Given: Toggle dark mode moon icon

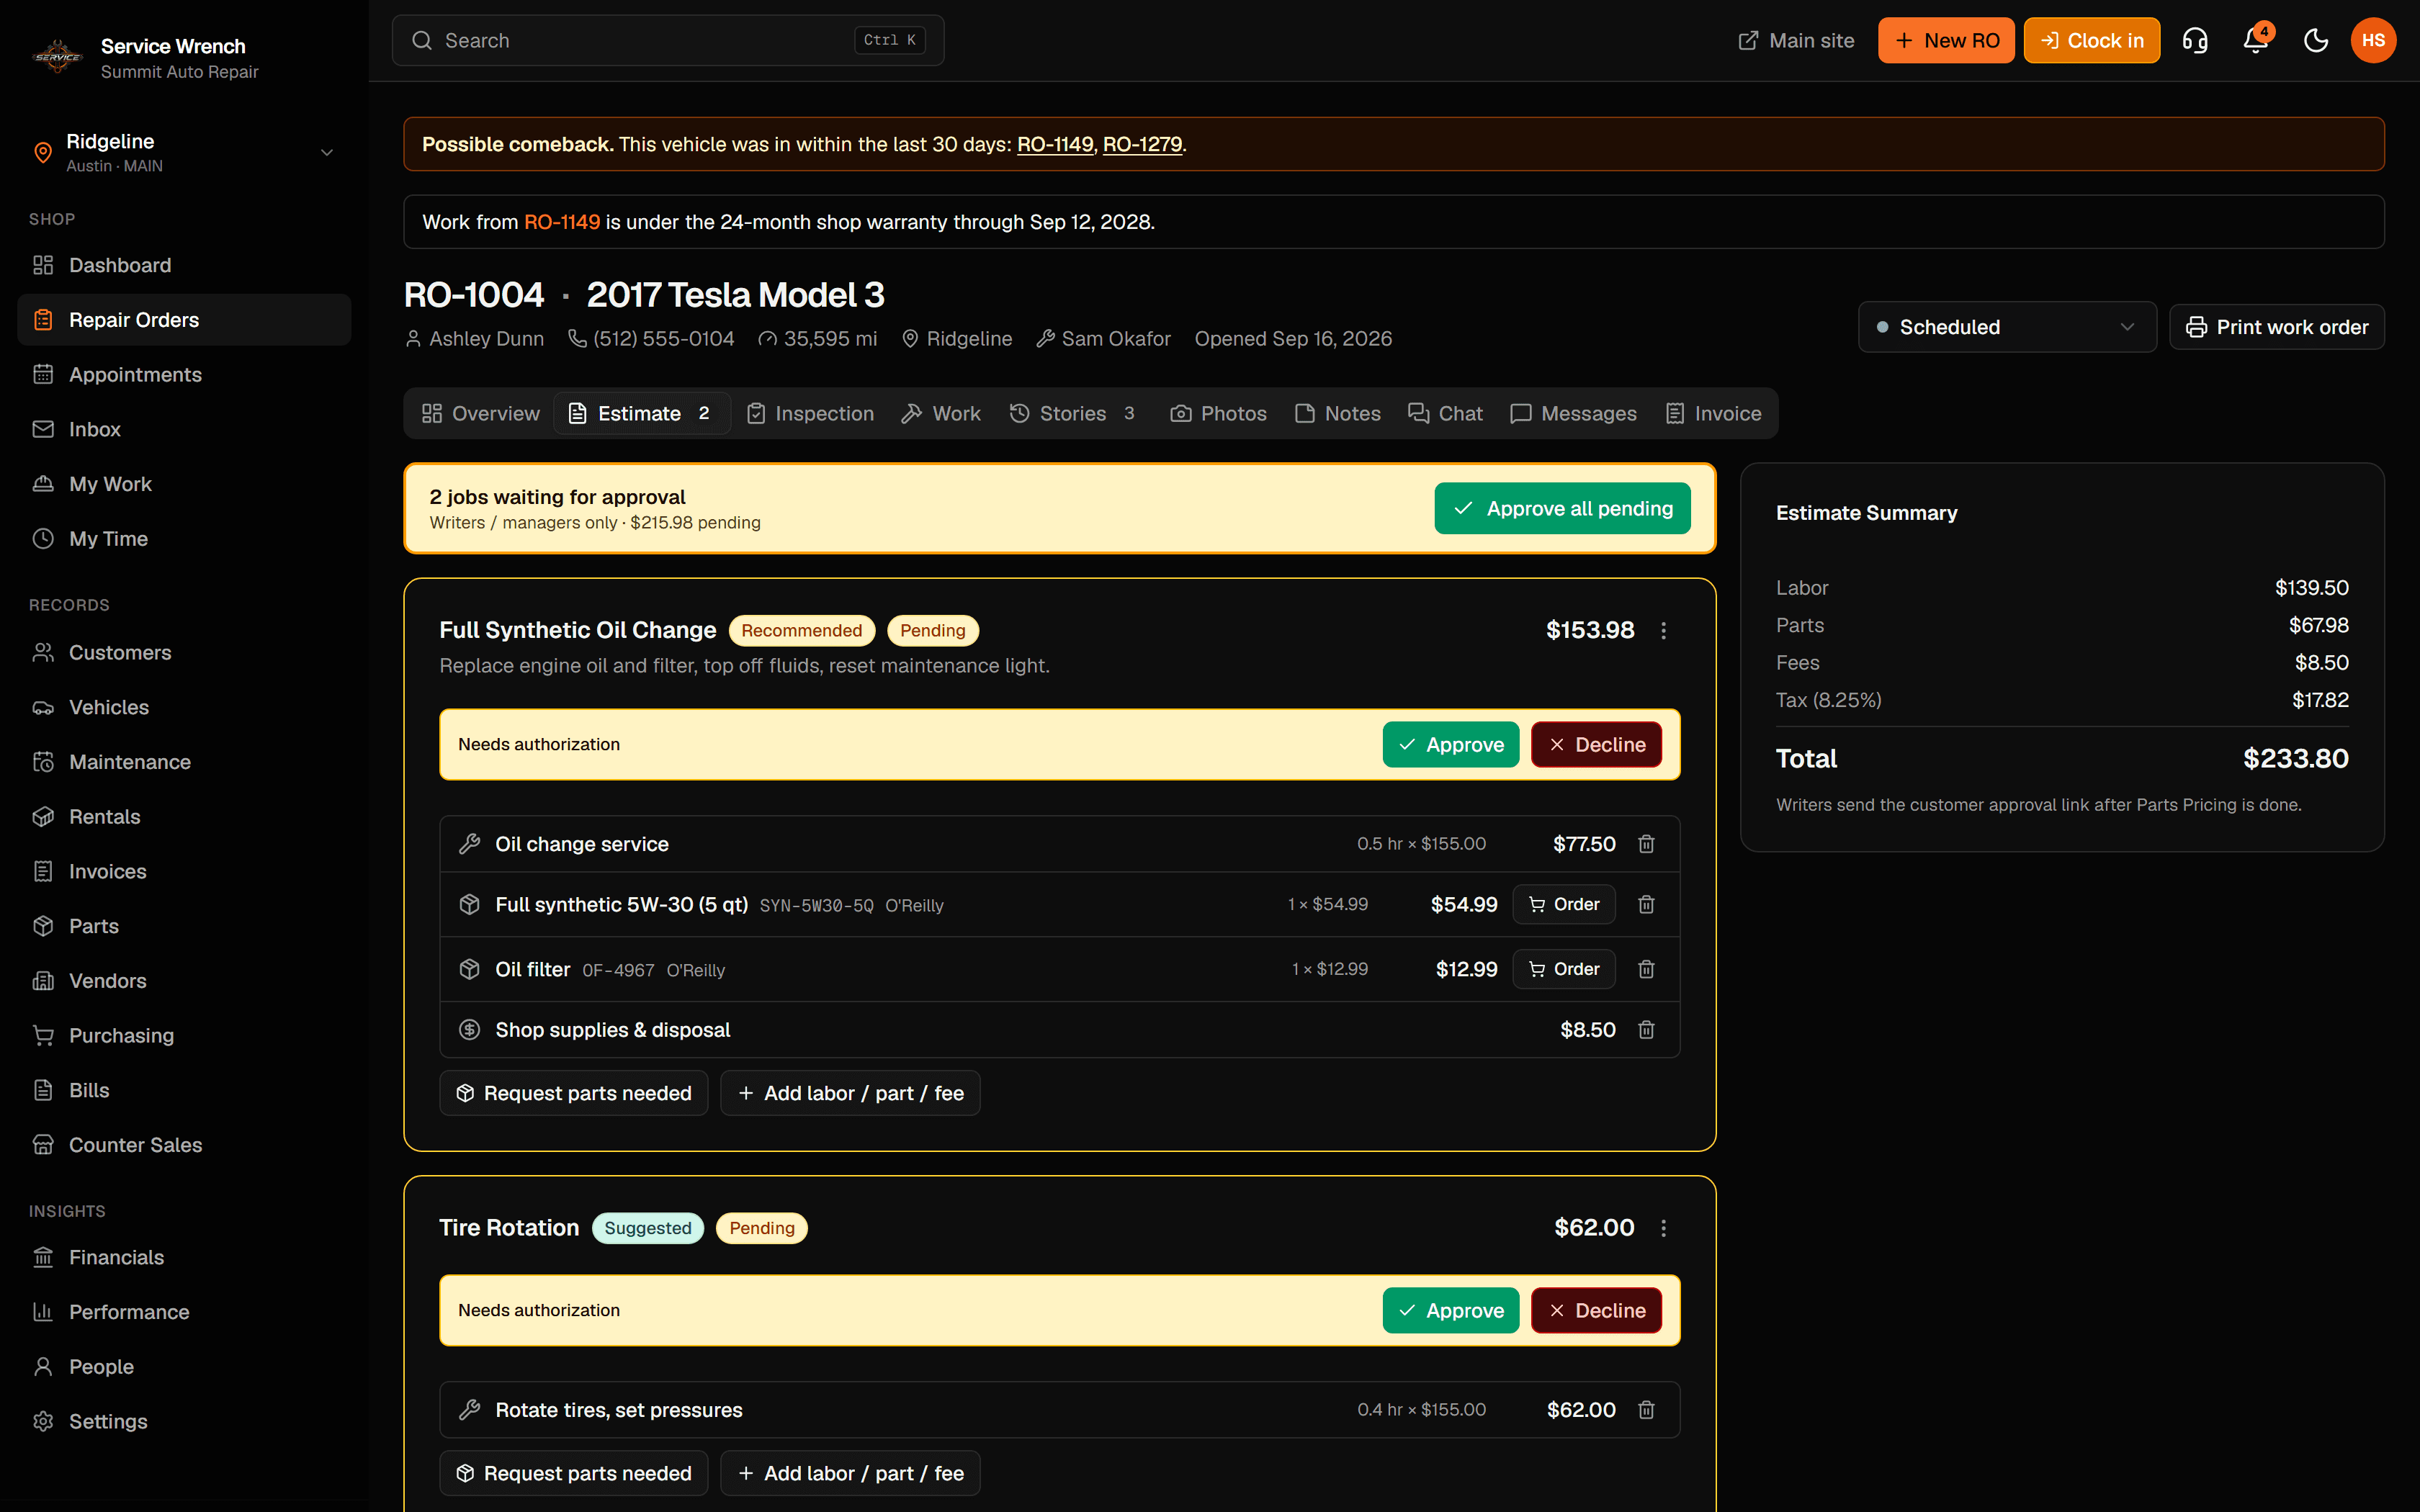Looking at the screenshot, I should [x=2315, y=40].
